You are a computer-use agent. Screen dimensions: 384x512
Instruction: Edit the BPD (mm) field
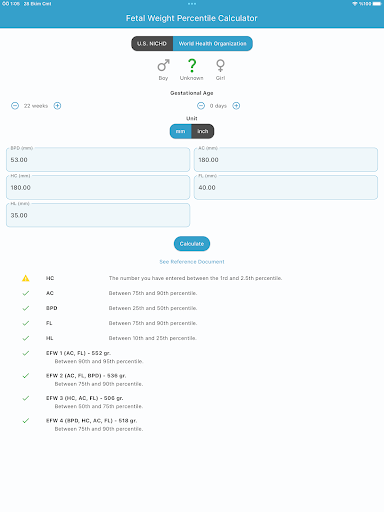(x=98, y=160)
